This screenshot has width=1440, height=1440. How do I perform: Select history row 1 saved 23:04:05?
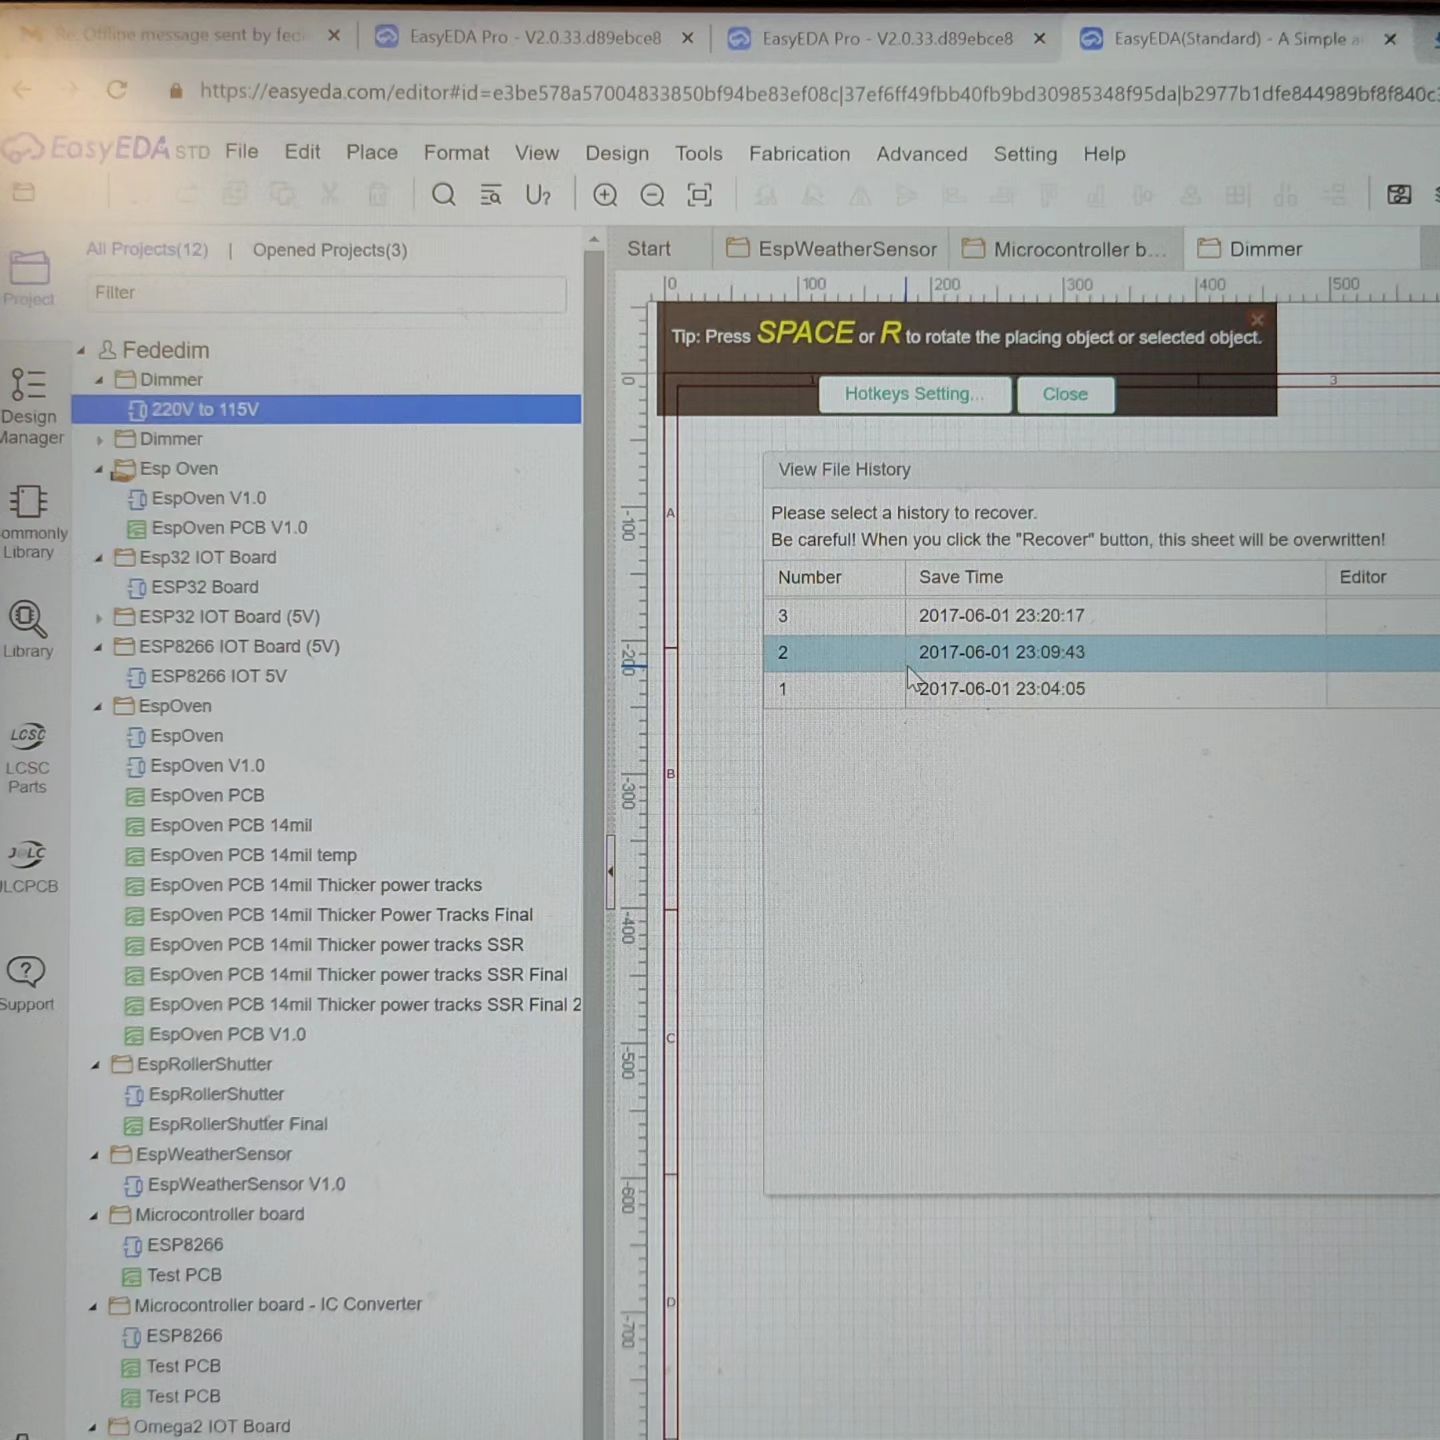(x=1101, y=689)
